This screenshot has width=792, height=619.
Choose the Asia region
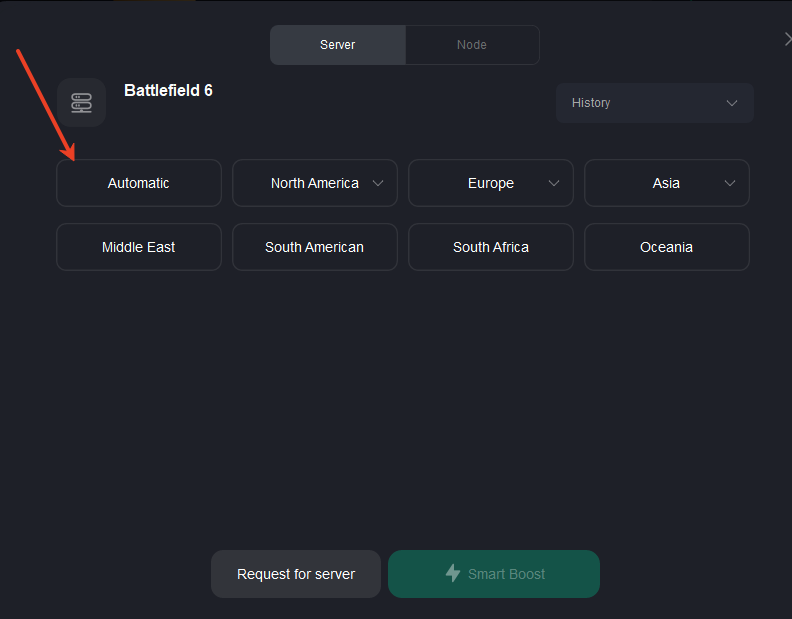(667, 183)
